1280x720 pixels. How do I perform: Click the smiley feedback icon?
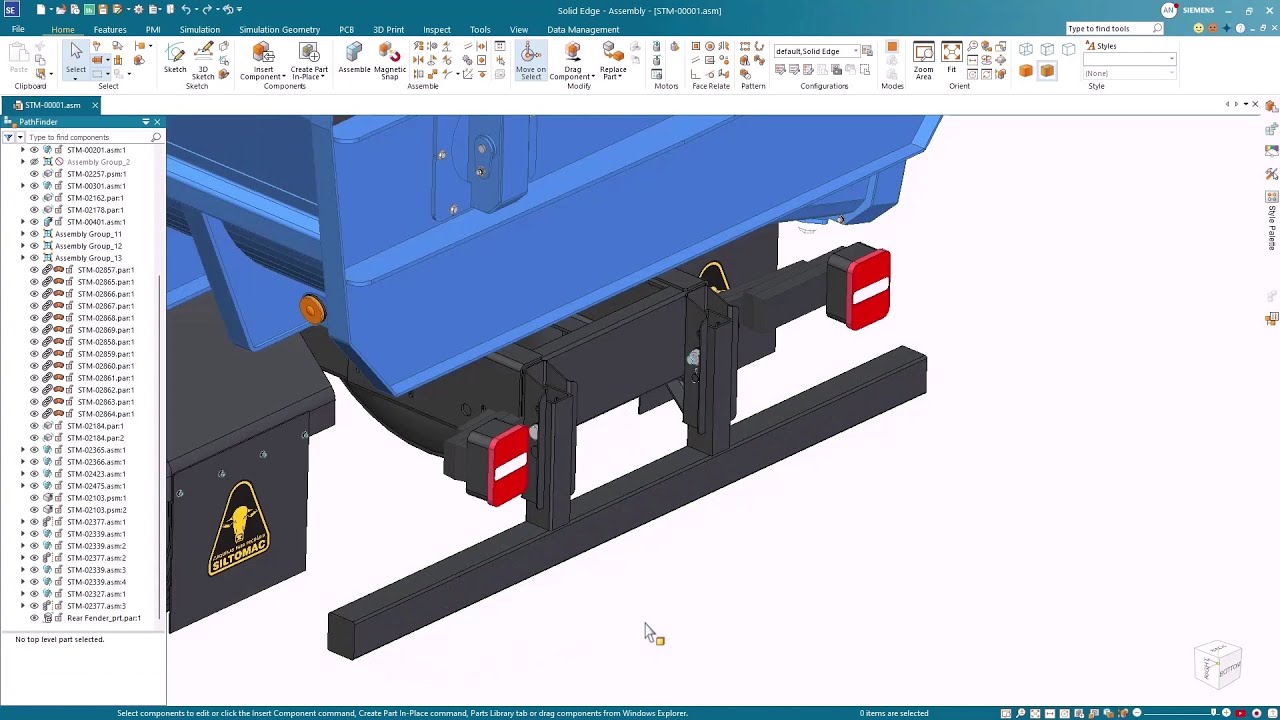[x=1199, y=29]
